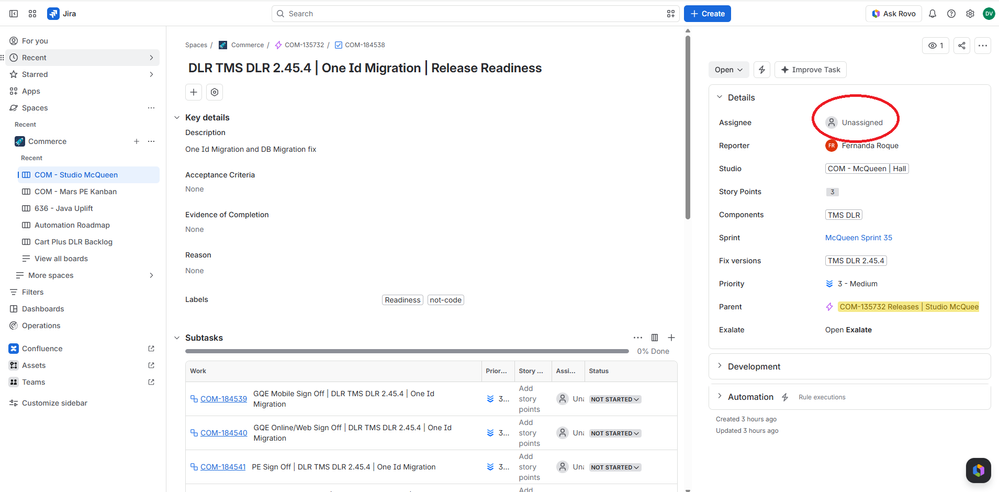
Task: Click the subtasks progress bar
Action: [x=406, y=351]
